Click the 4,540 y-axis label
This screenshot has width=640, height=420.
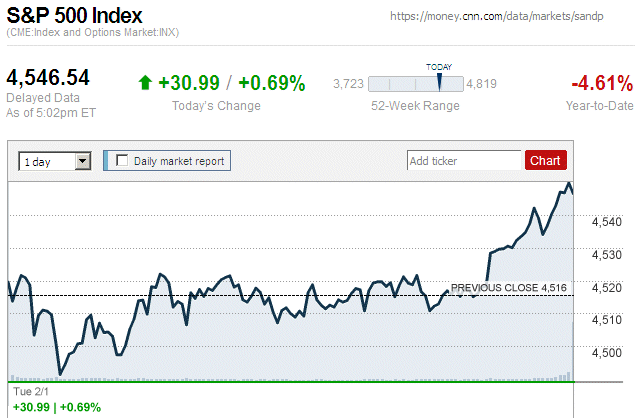(608, 222)
